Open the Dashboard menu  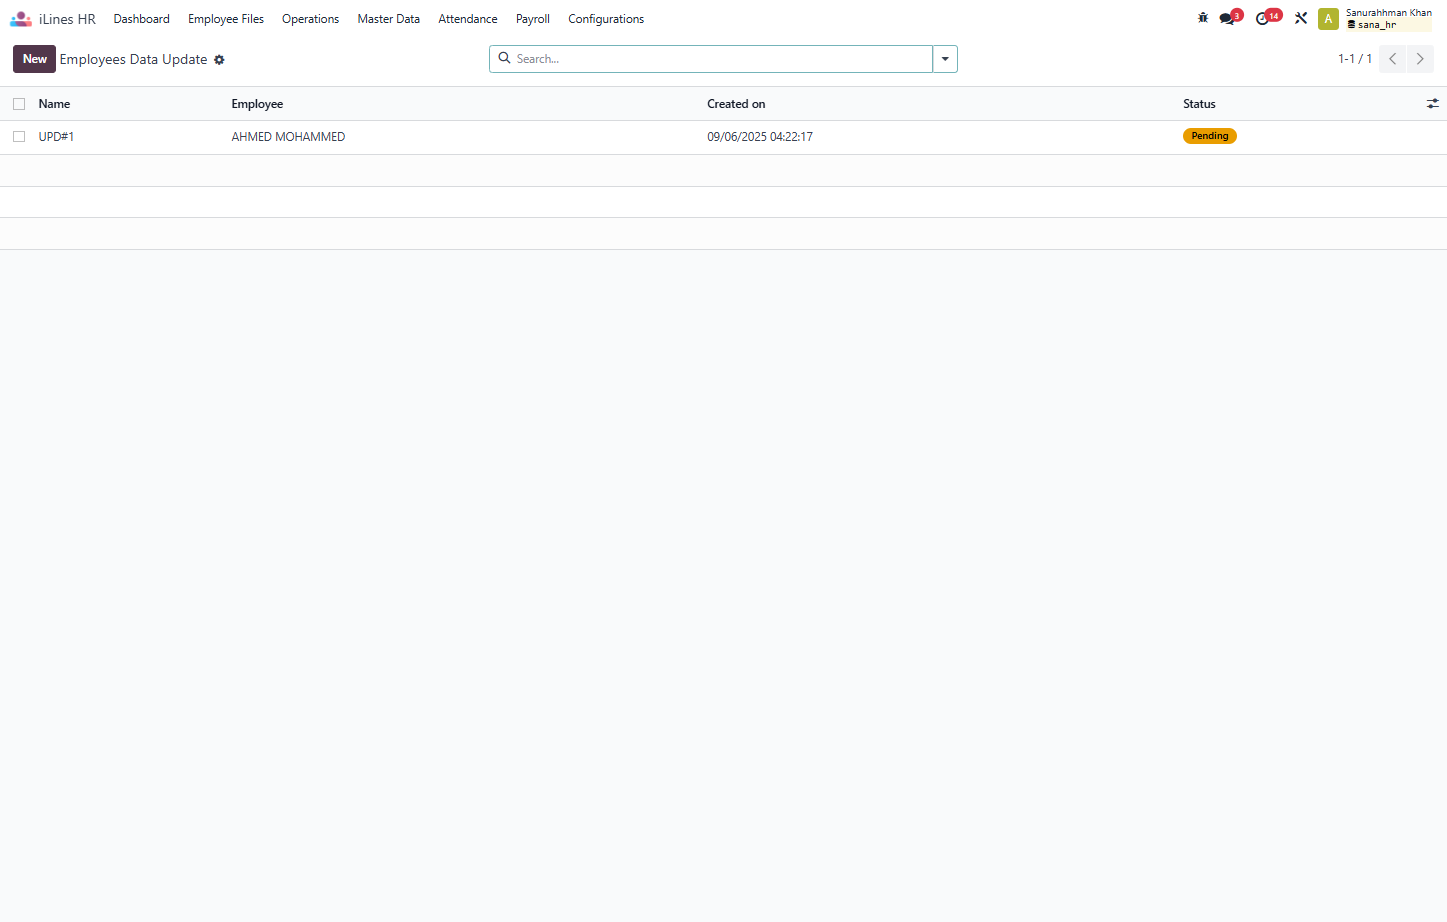(142, 19)
